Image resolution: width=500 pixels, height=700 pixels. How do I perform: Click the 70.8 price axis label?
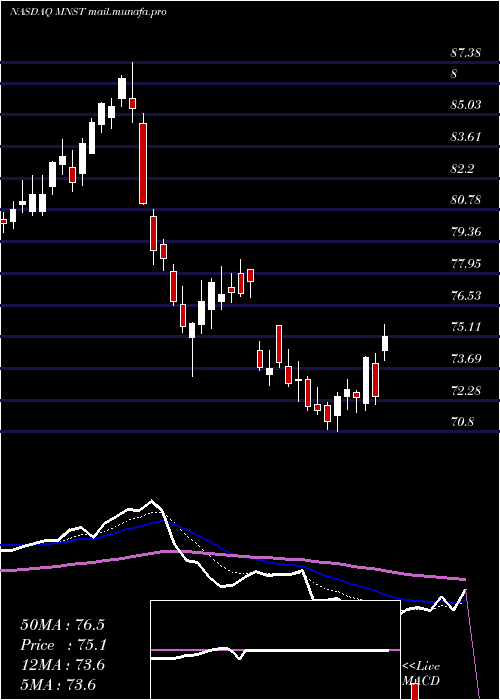462,422
